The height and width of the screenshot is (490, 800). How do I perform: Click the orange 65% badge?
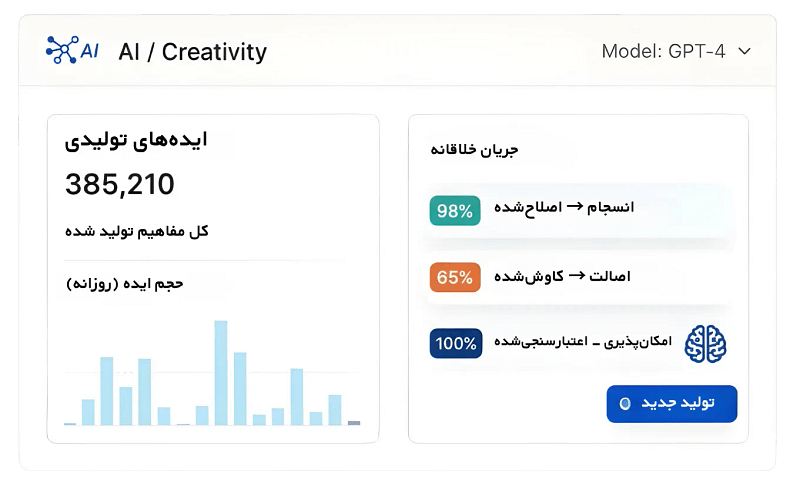pos(454,277)
